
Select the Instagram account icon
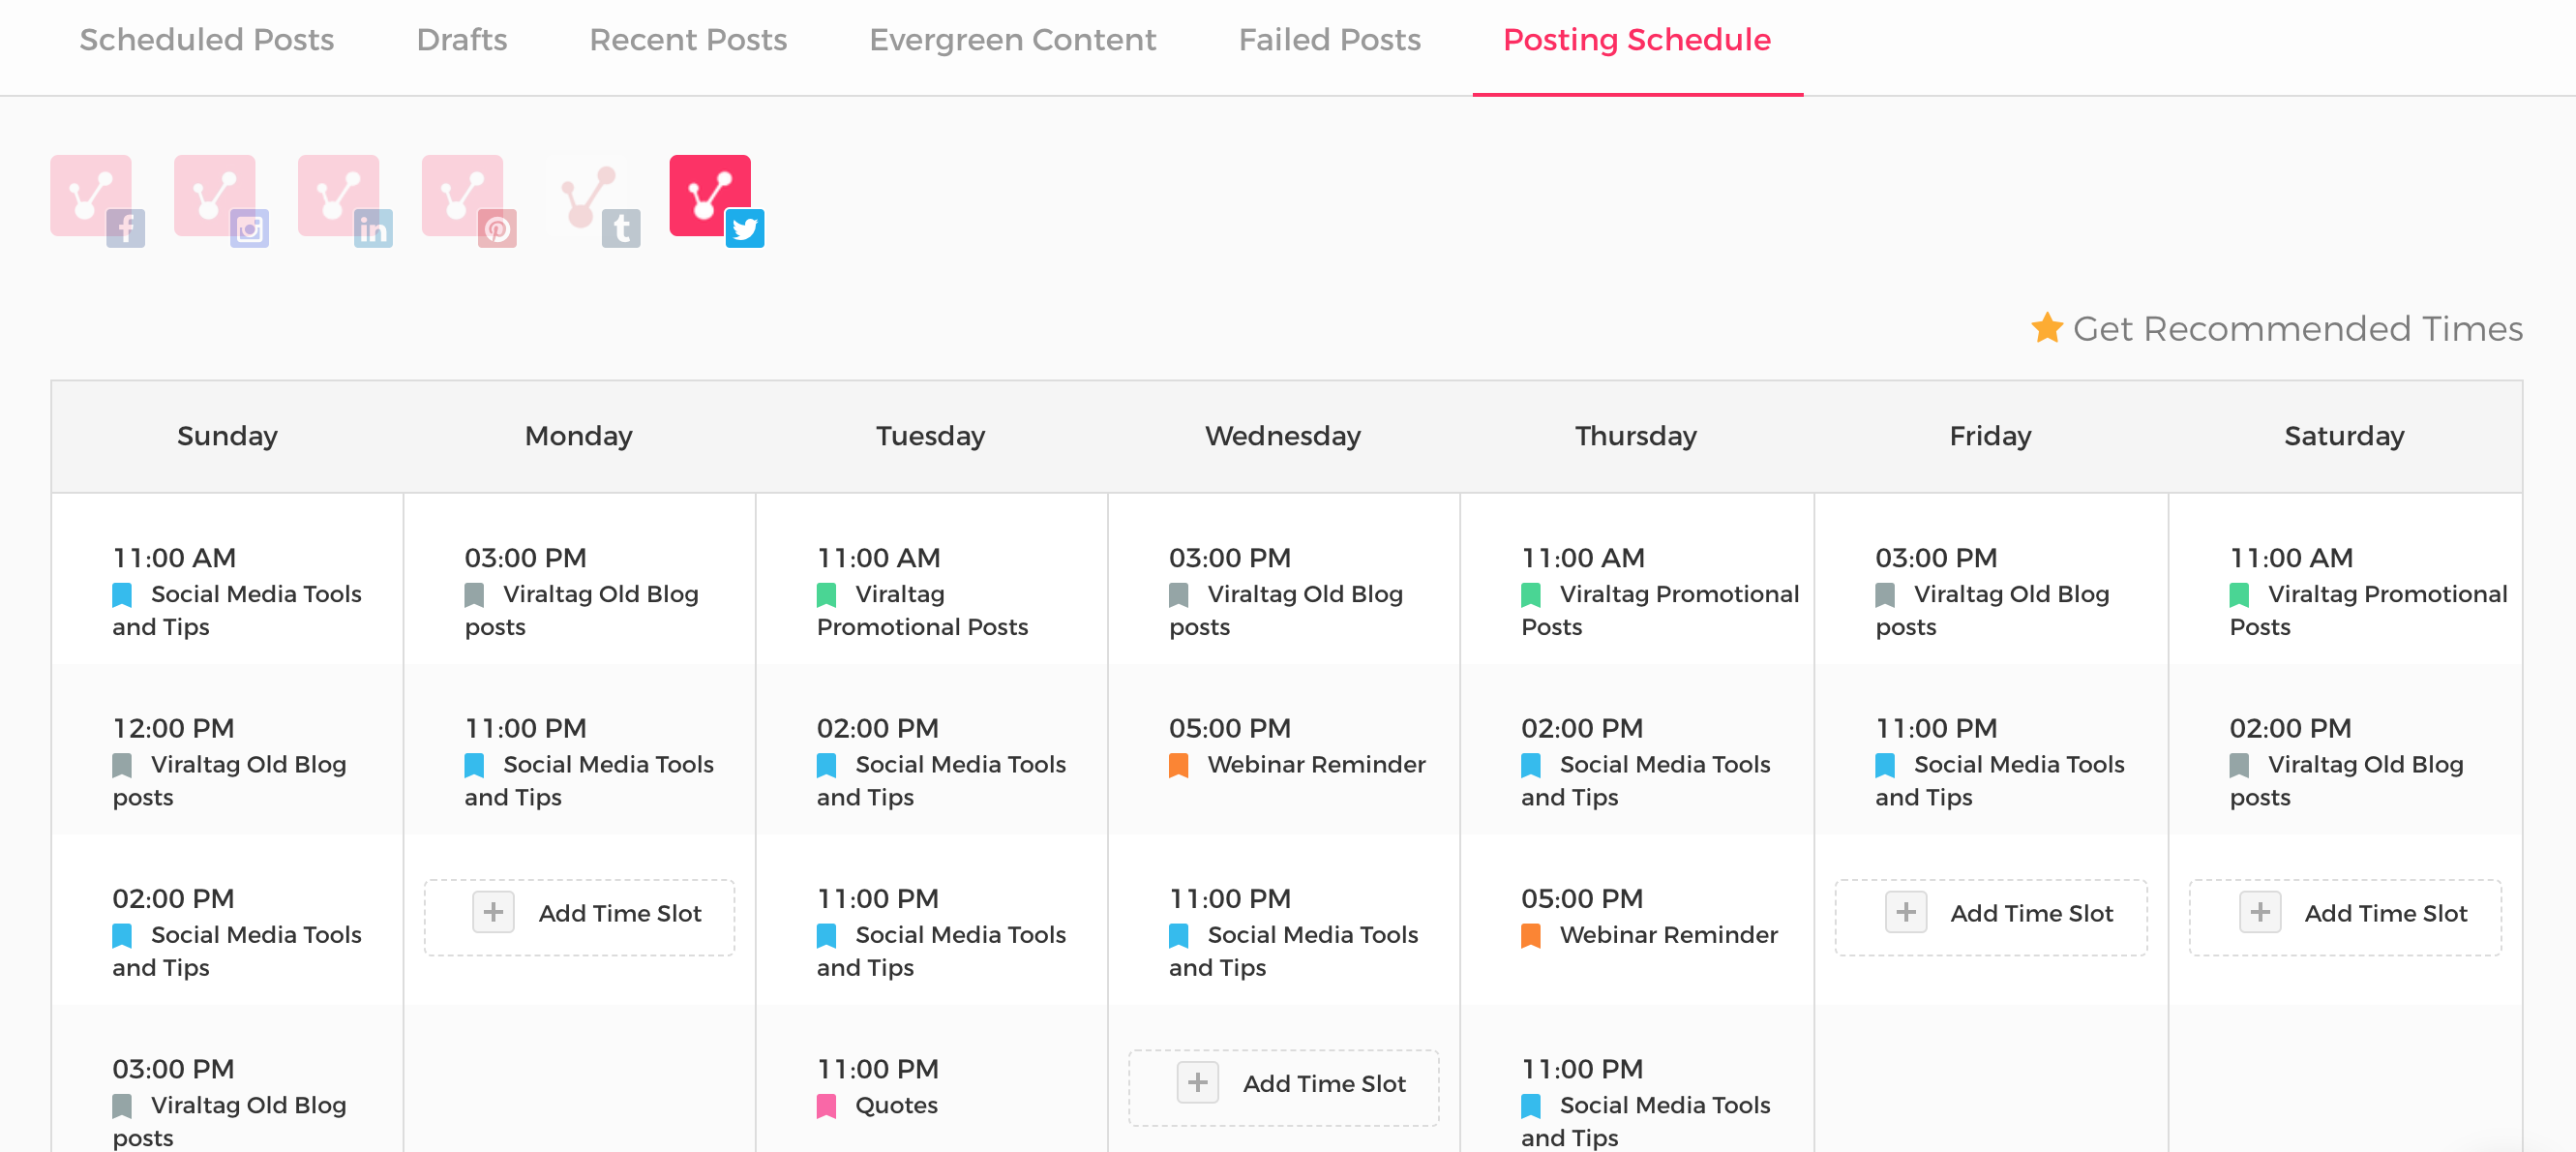[x=219, y=198]
